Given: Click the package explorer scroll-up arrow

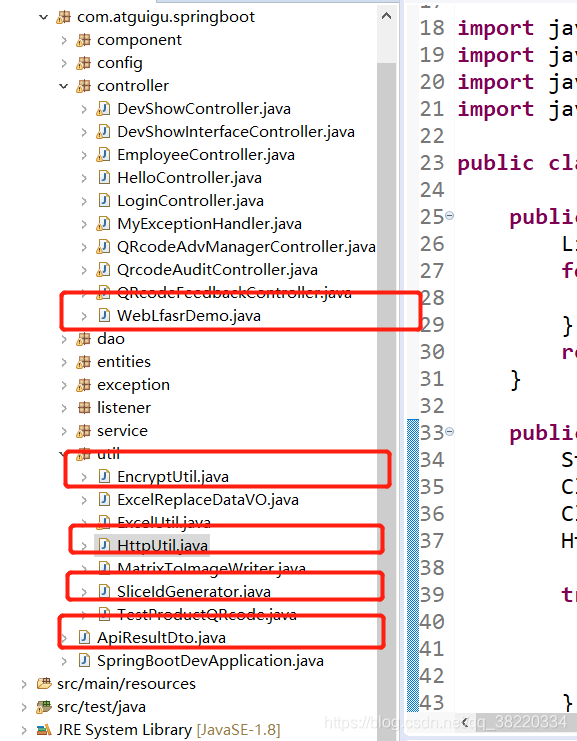Looking at the screenshot, I should click(x=387, y=16).
